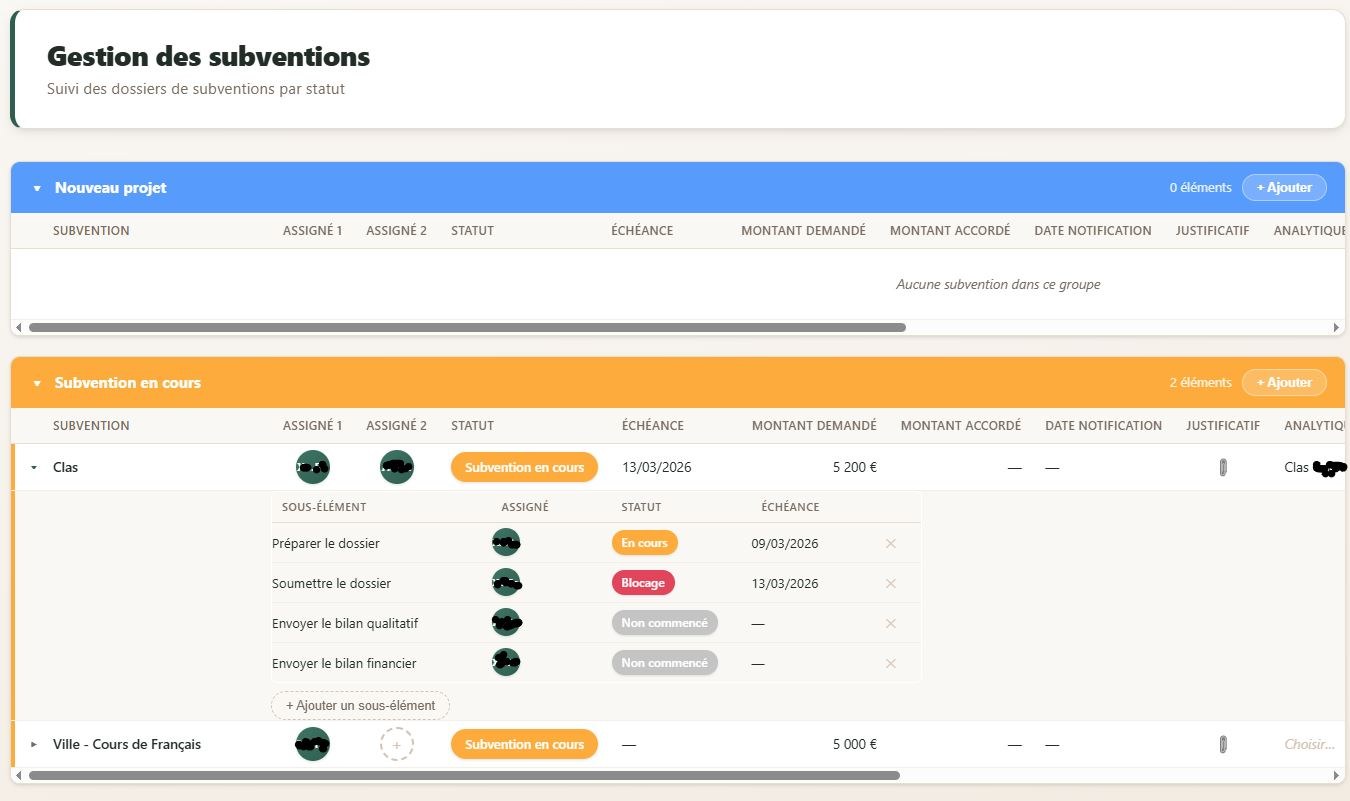This screenshot has height=801, width=1350.
Task: Click '+ Ajouter un sous-élément' button
Action: point(360,705)
